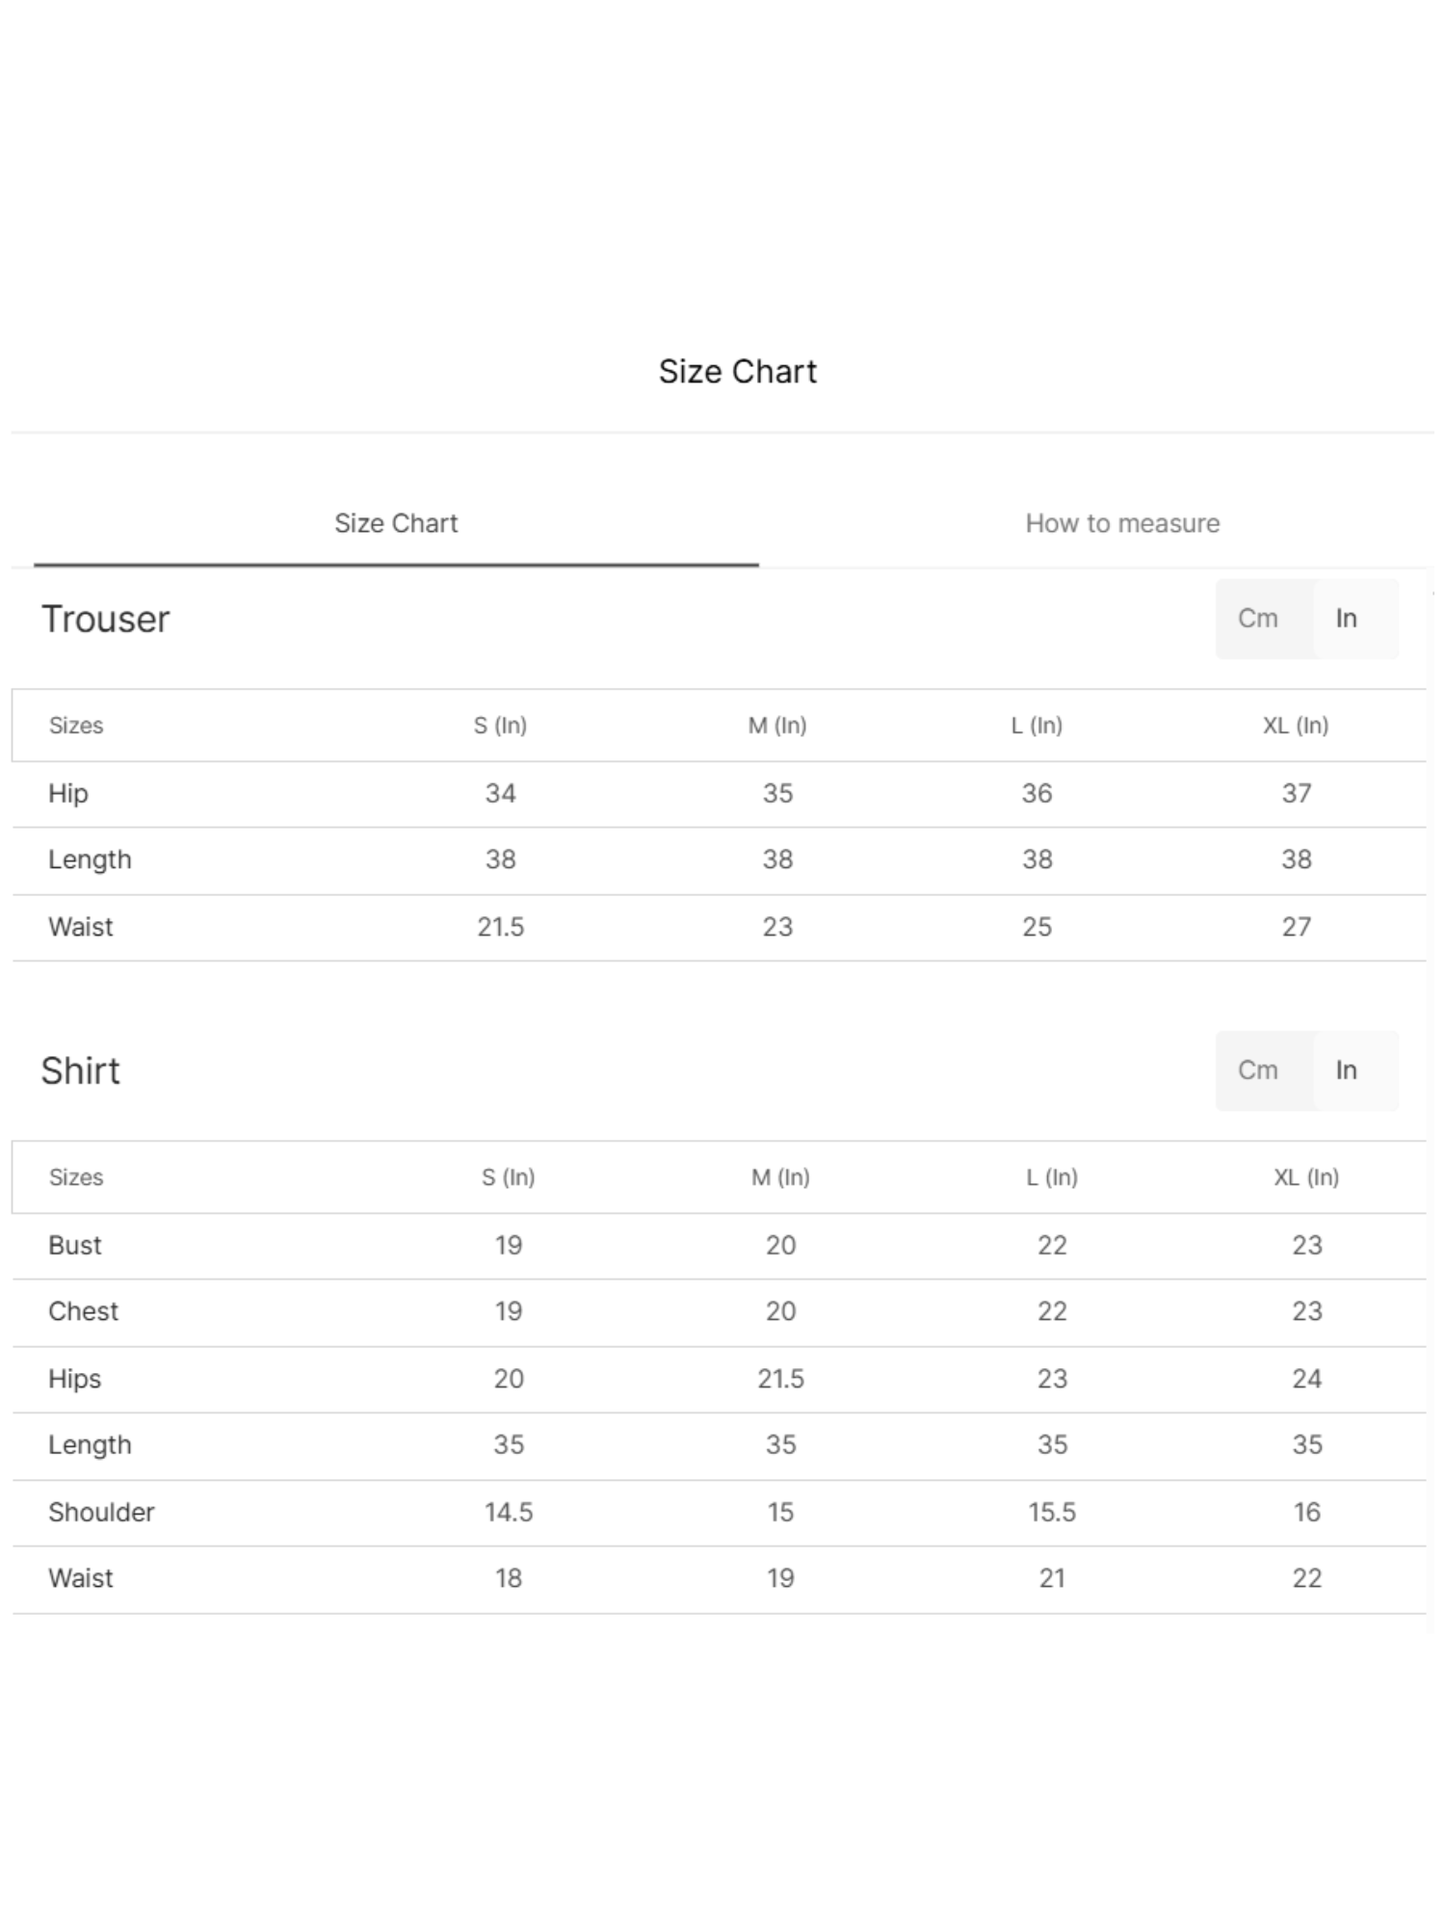Click the Size Chart title at top

(738, 371)
